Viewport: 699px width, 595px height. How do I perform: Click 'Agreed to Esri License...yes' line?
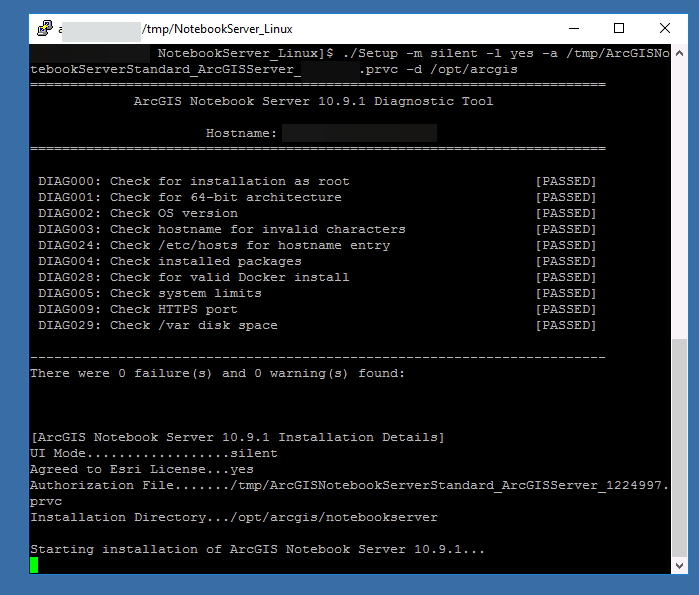pyautogui.click(x=142, y=470)
